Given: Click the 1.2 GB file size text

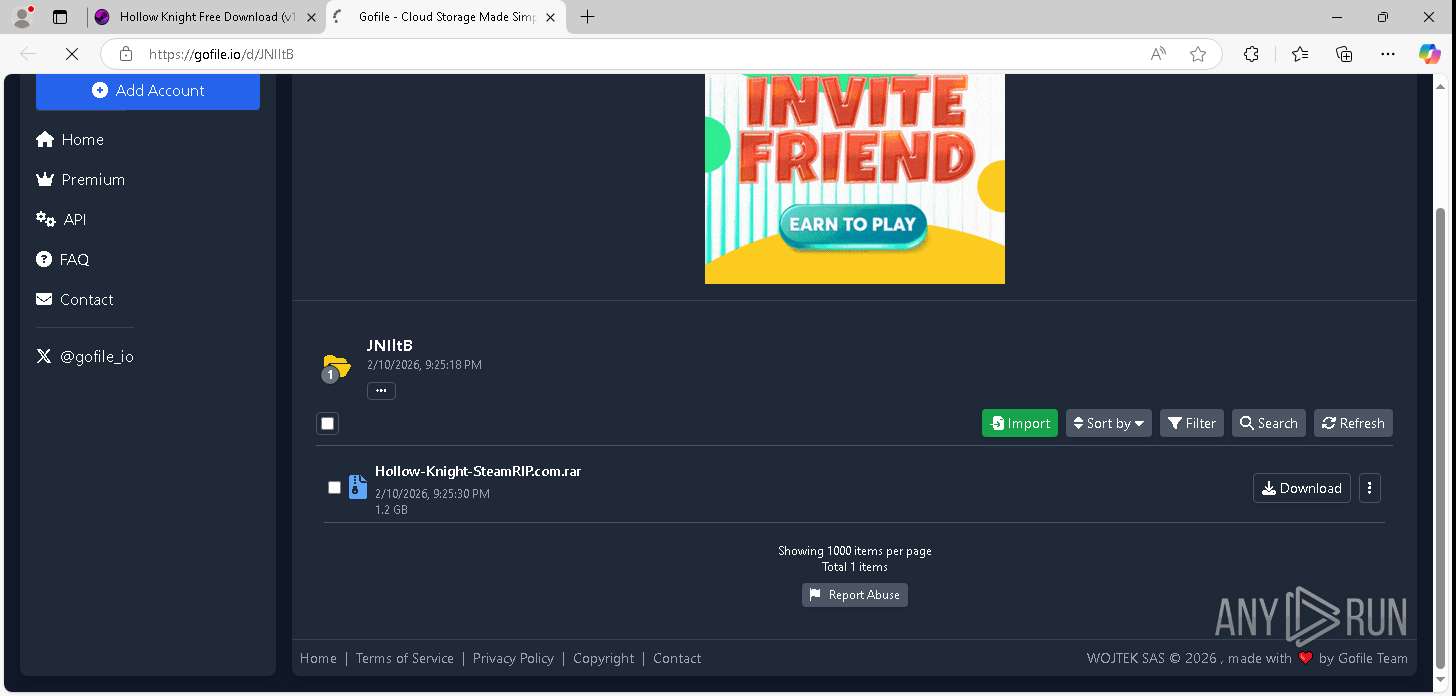Looking at the screenshot, I should tap(391, 510).
